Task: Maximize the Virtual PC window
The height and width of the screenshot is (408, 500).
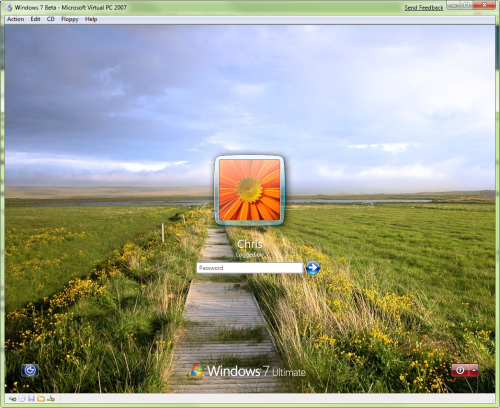Action: pos(467,5)
